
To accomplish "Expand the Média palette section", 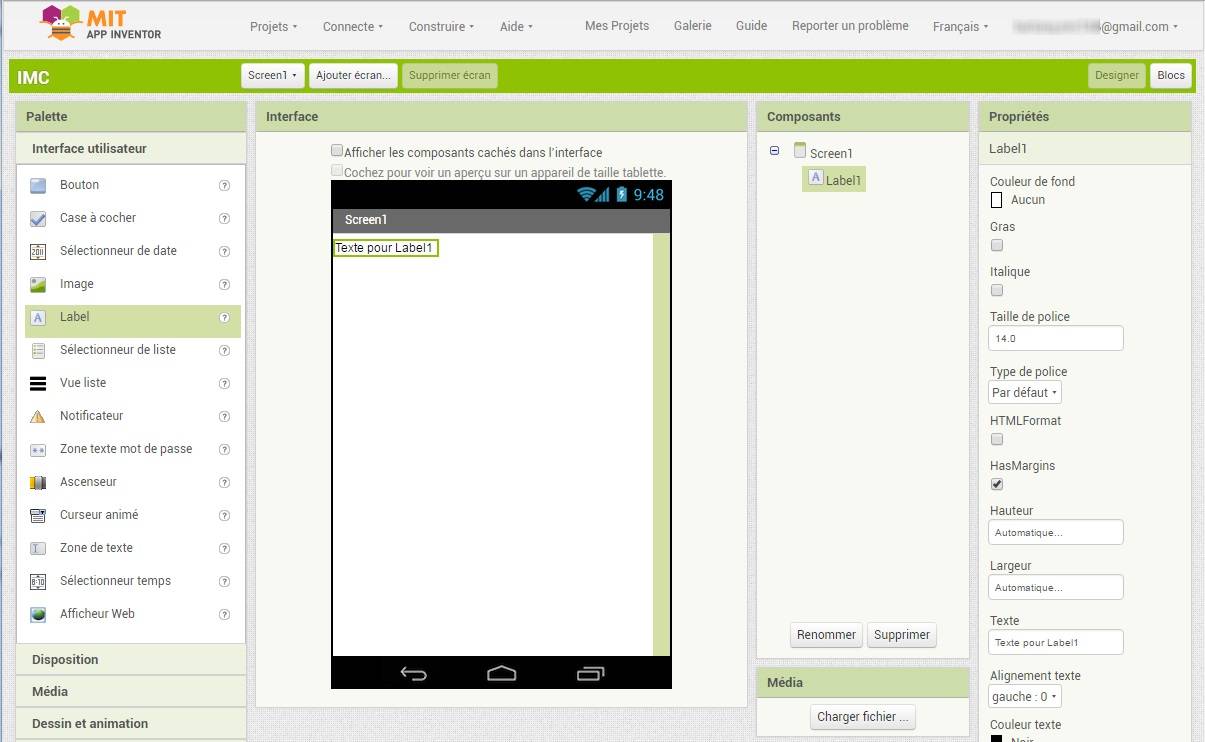I will coord(131,692).
